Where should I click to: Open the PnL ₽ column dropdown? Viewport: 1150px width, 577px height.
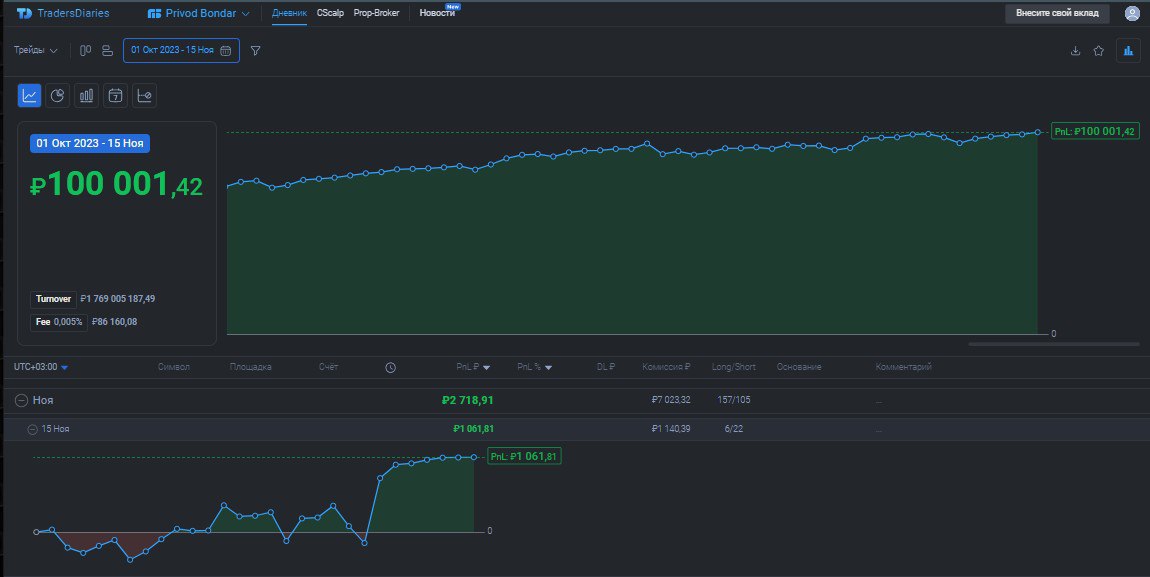[473, 367]
